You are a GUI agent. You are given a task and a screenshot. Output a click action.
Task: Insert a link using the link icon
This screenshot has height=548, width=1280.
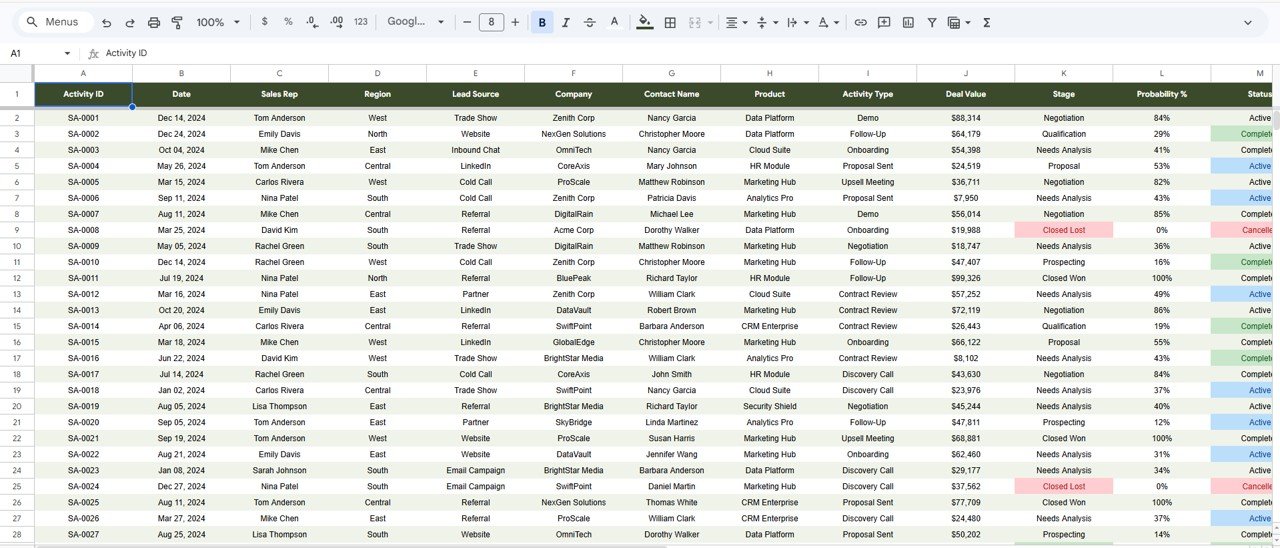(860, 22)
